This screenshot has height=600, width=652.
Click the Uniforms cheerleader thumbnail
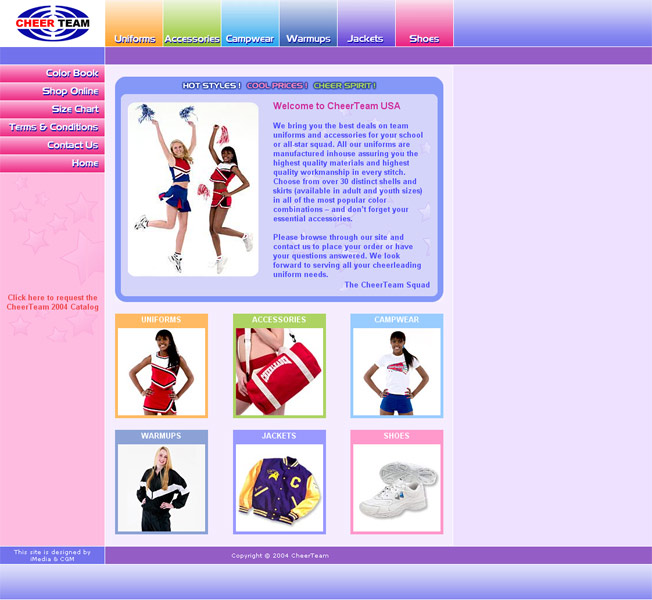tap(161, 371)
